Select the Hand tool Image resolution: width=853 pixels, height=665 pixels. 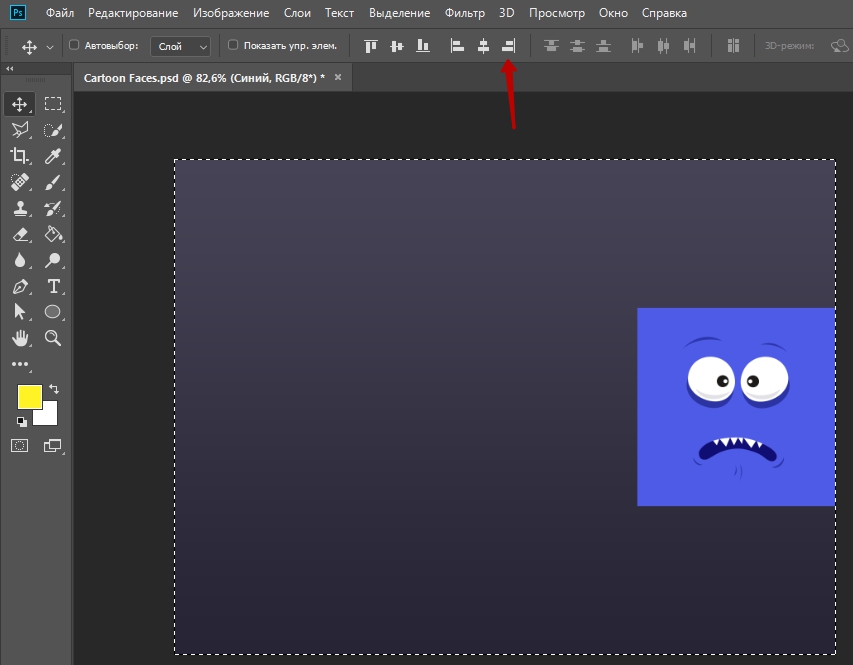click(x=19, y=338)
